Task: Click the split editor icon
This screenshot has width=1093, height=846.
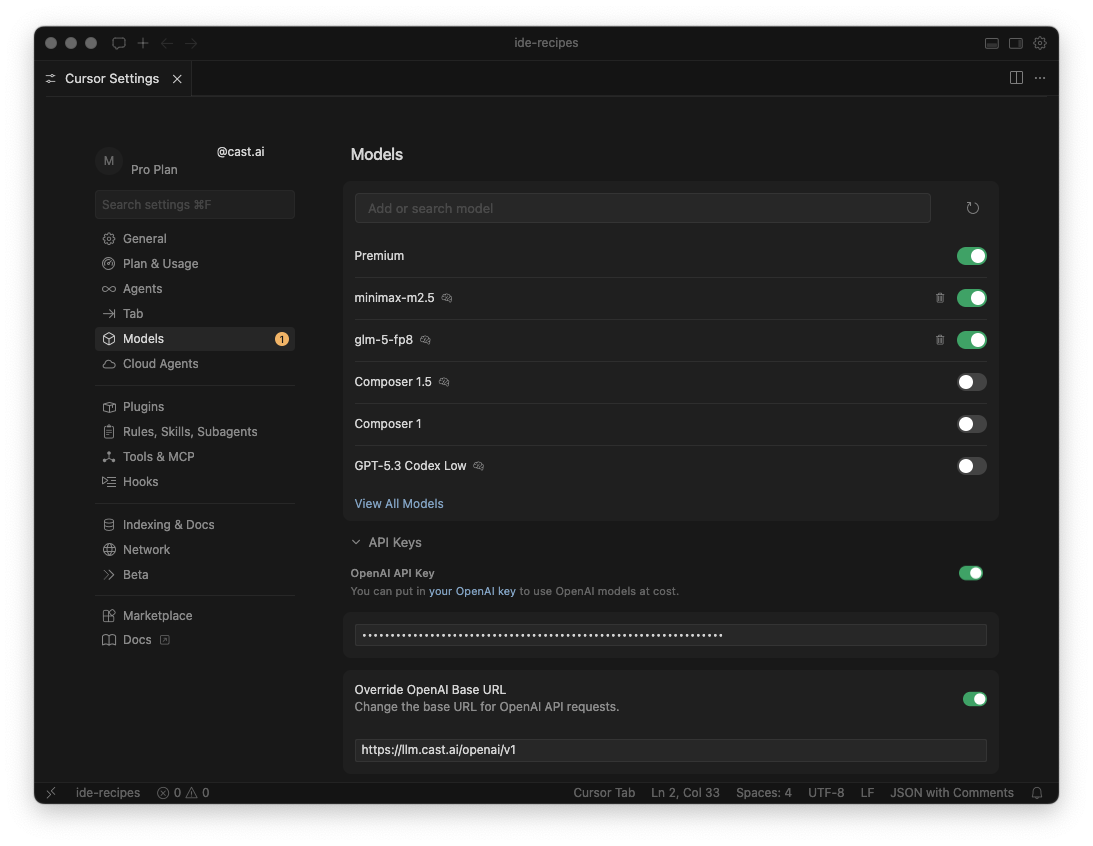Action: (1016, 77)
